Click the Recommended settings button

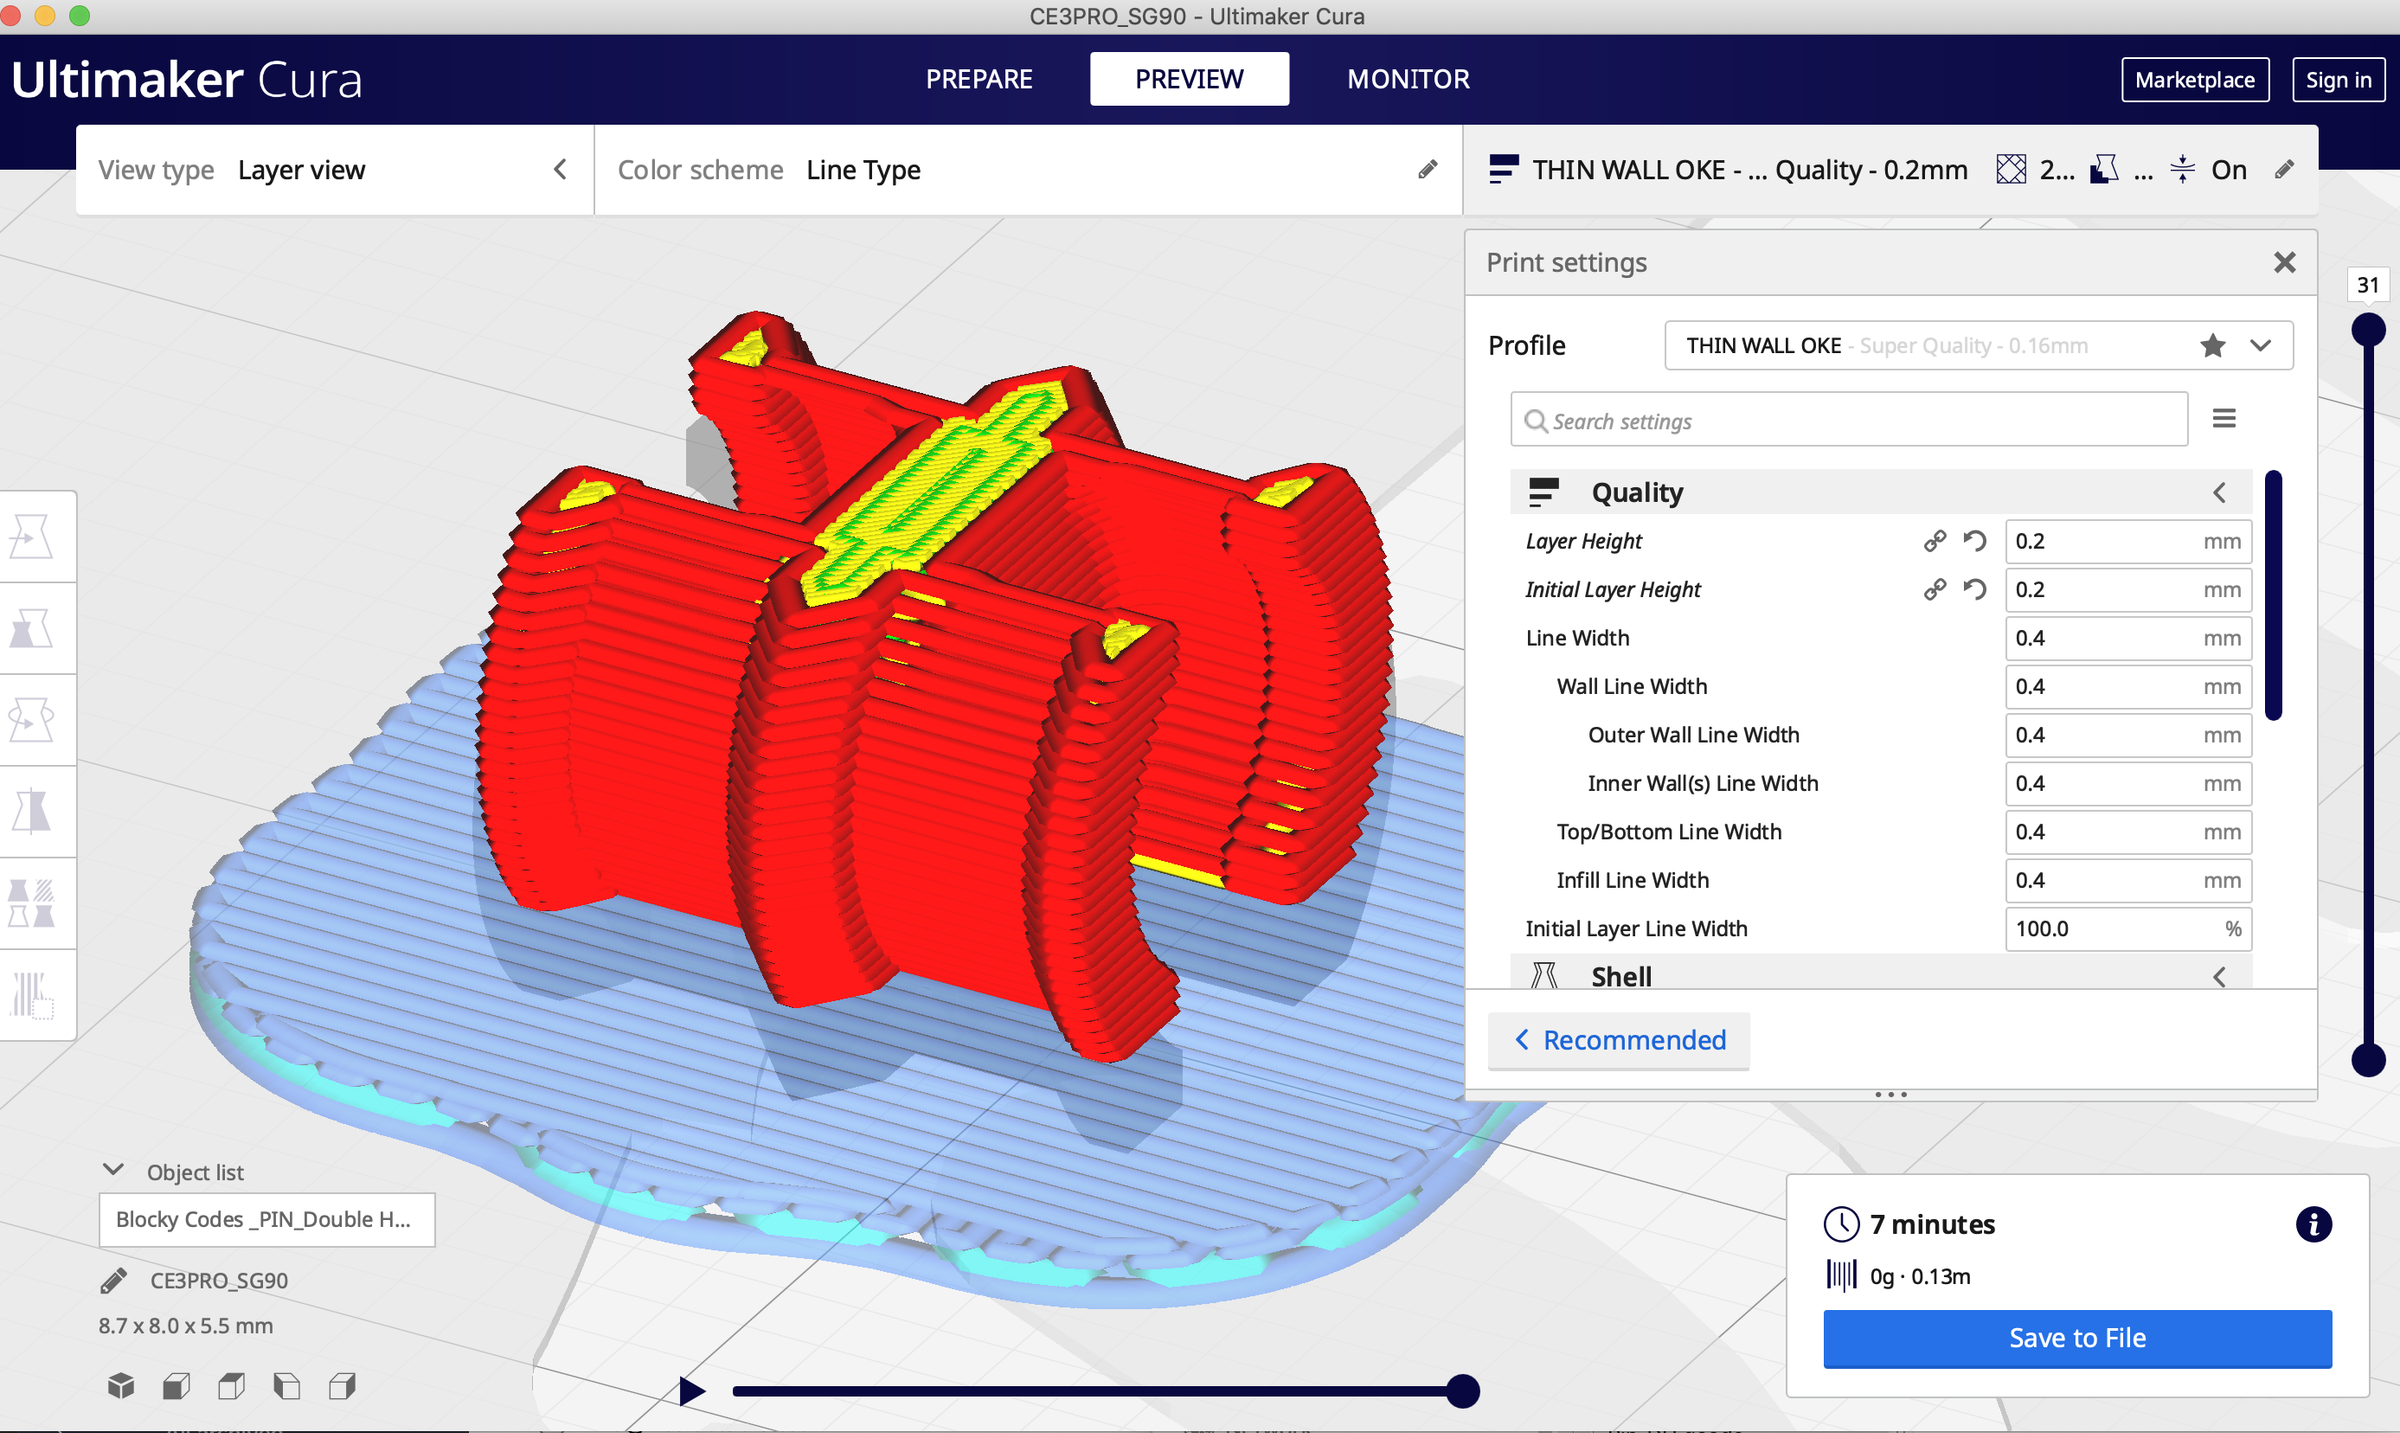tap(1619, 1040)
